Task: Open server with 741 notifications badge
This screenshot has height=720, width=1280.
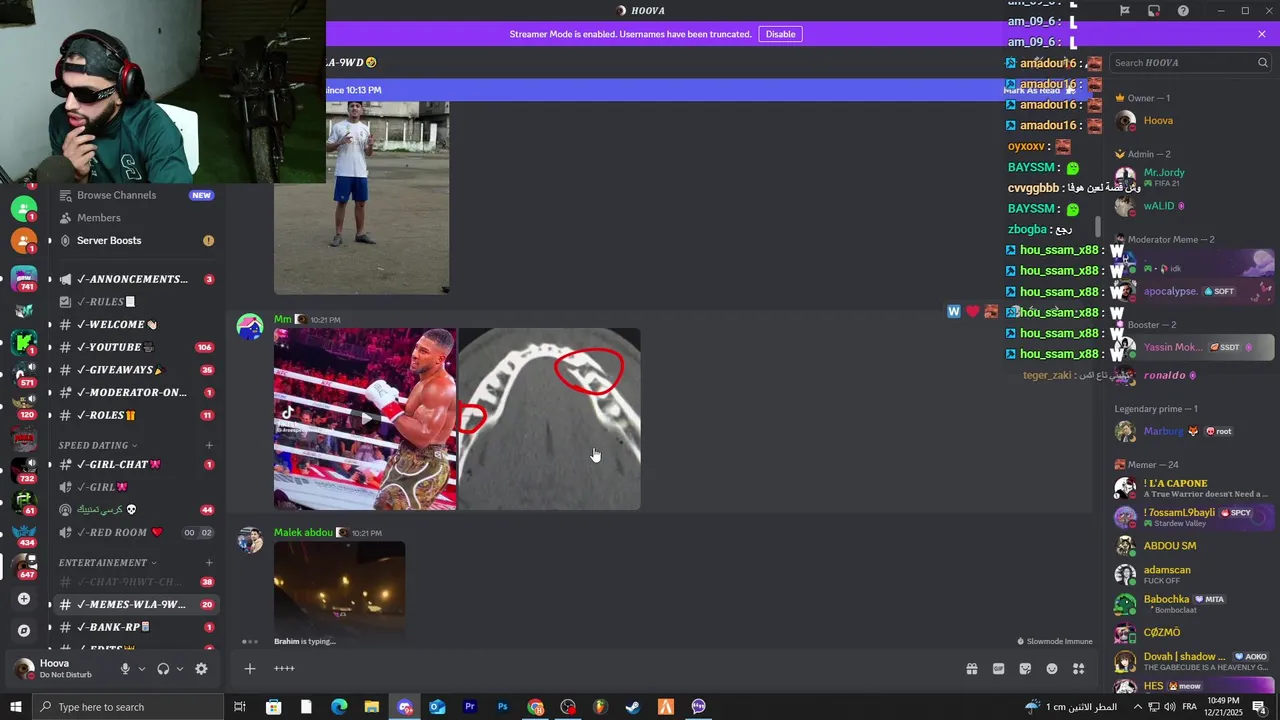Action: point(24,278)
